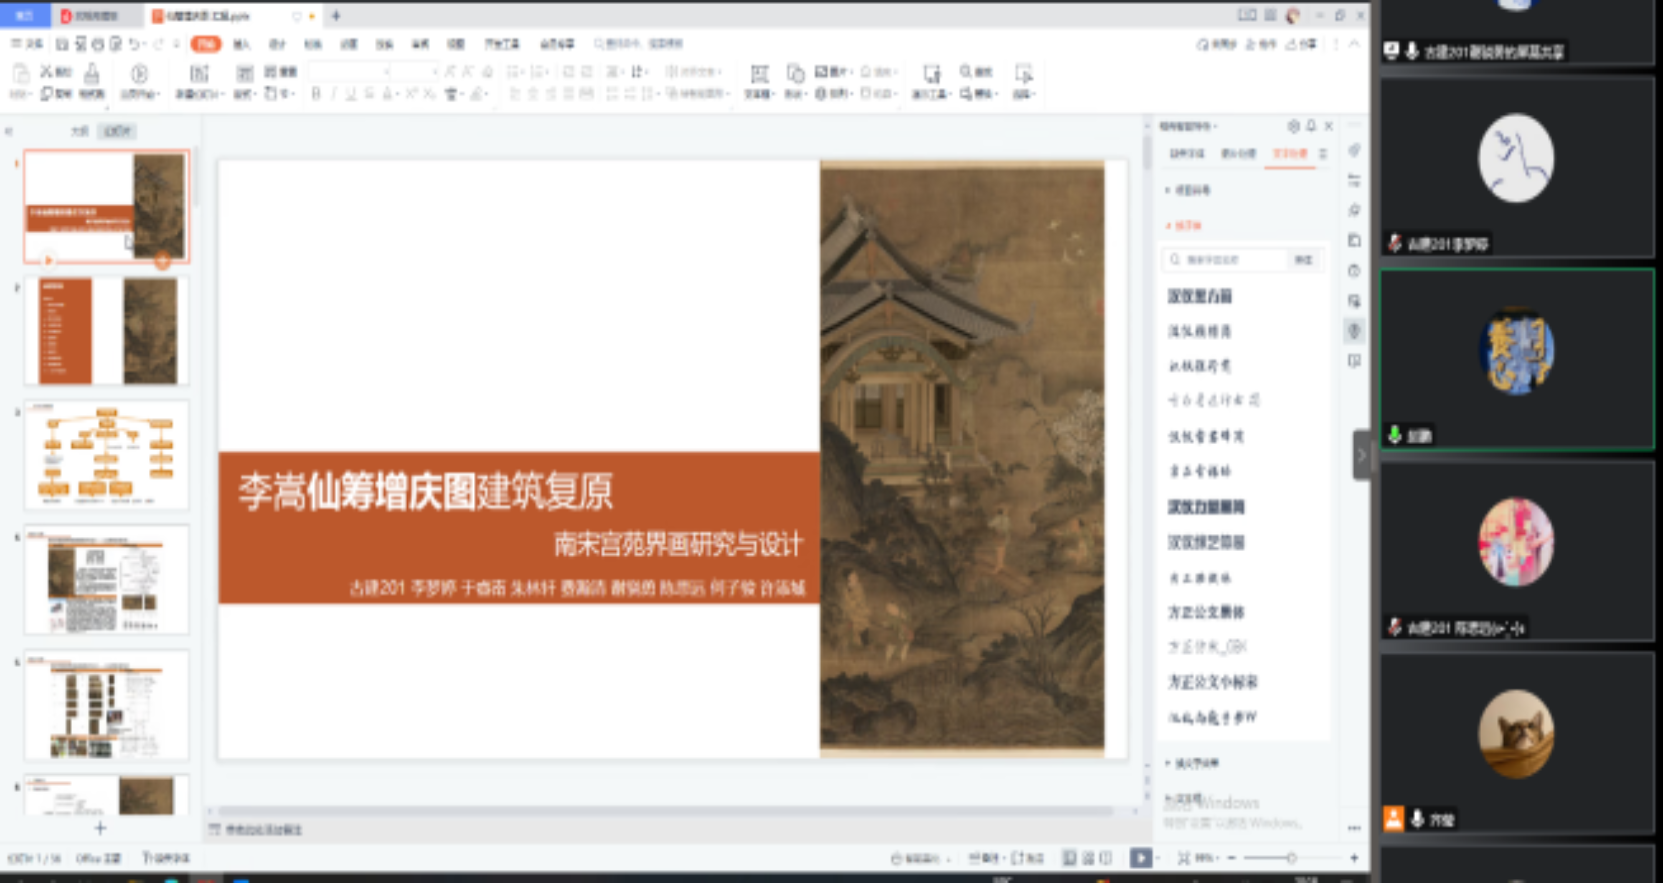Switch to the 设计 (Design) ribbon tab
Screen dimensions: 1663x885
point(277,44)
